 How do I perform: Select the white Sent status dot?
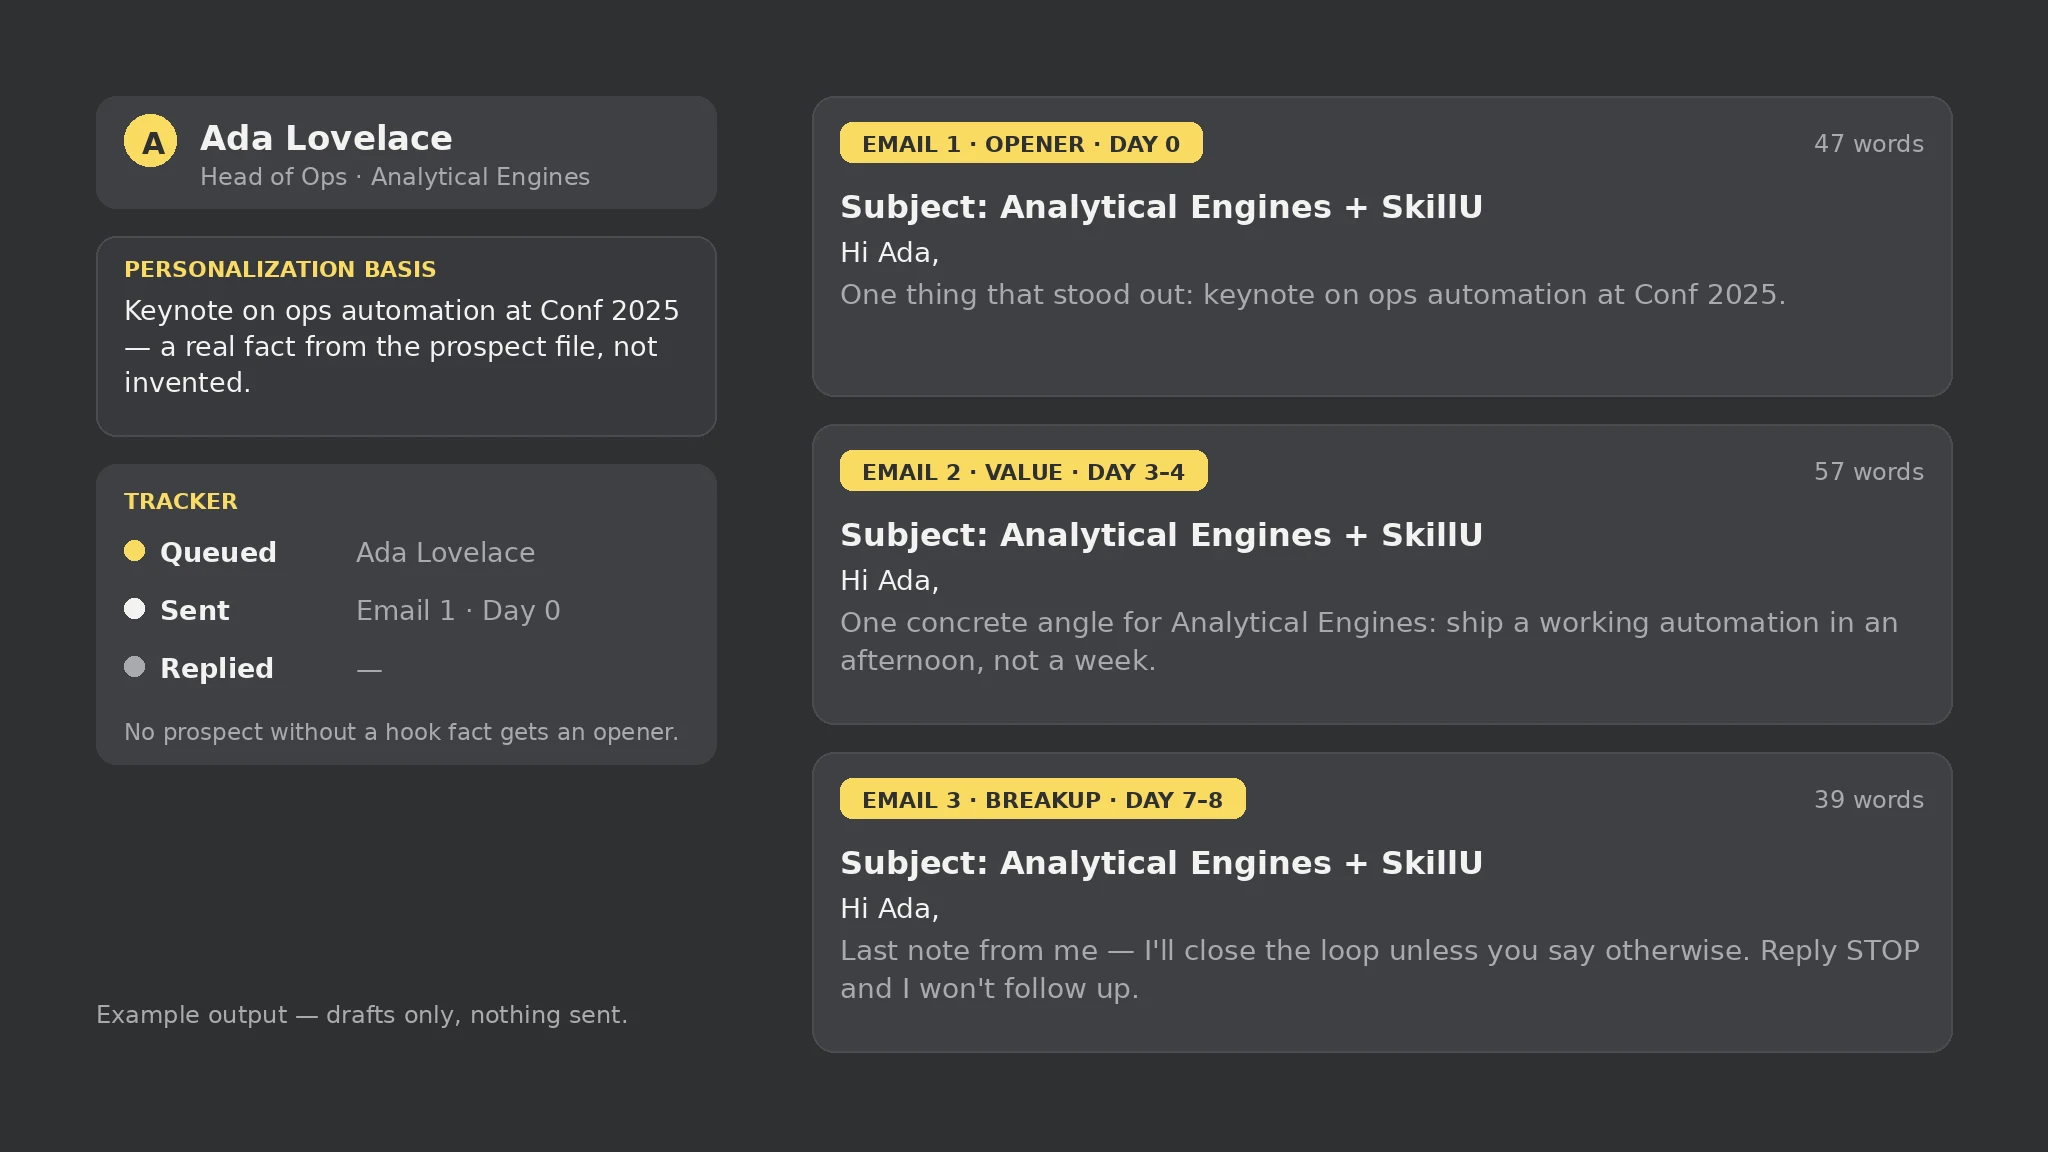(135, 609)
